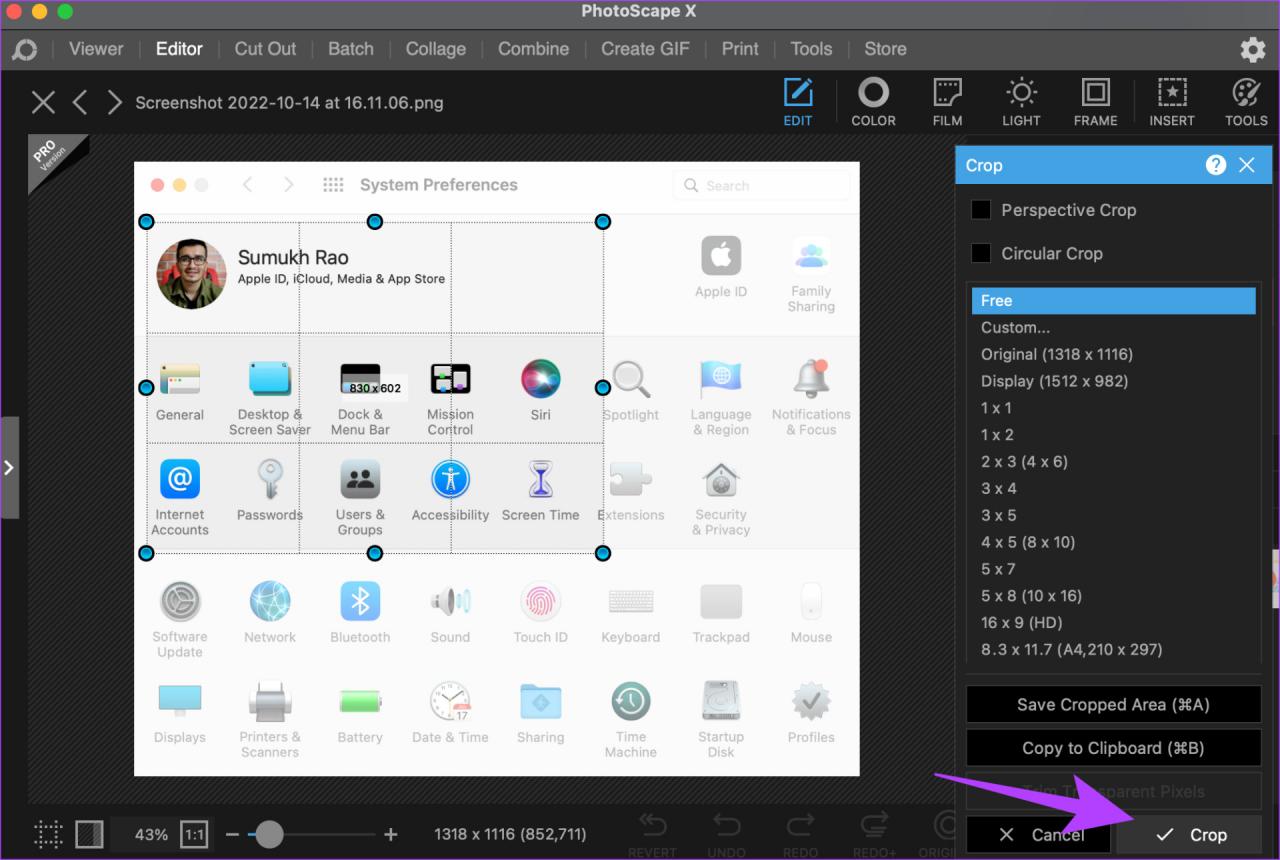
Task: Switch to the Viewer tab
Action: [96, 49]
